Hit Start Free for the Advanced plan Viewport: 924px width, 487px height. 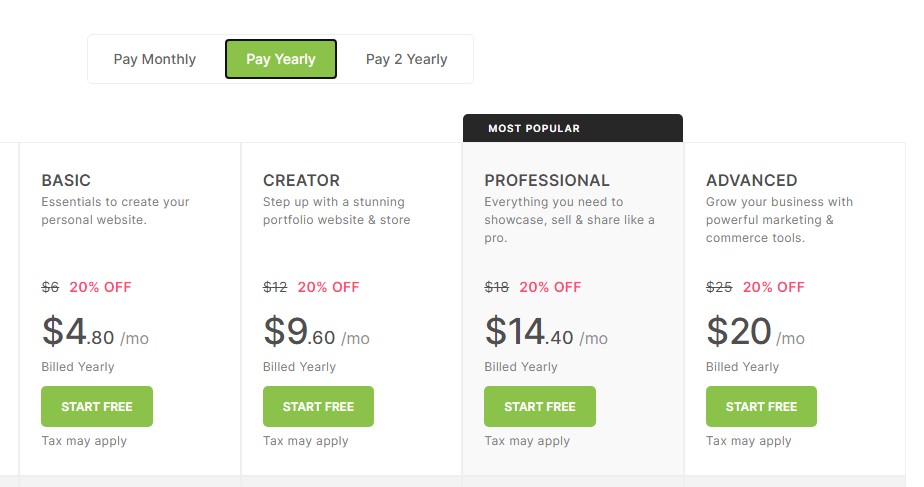[761, 406]
